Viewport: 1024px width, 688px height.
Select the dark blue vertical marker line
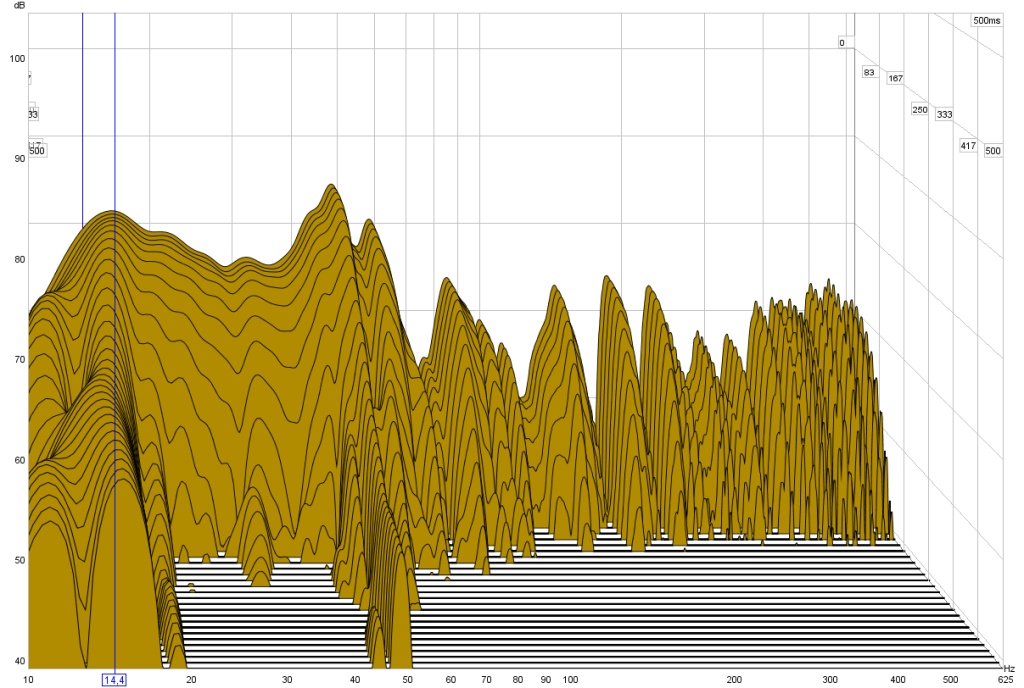click(83, 120)
